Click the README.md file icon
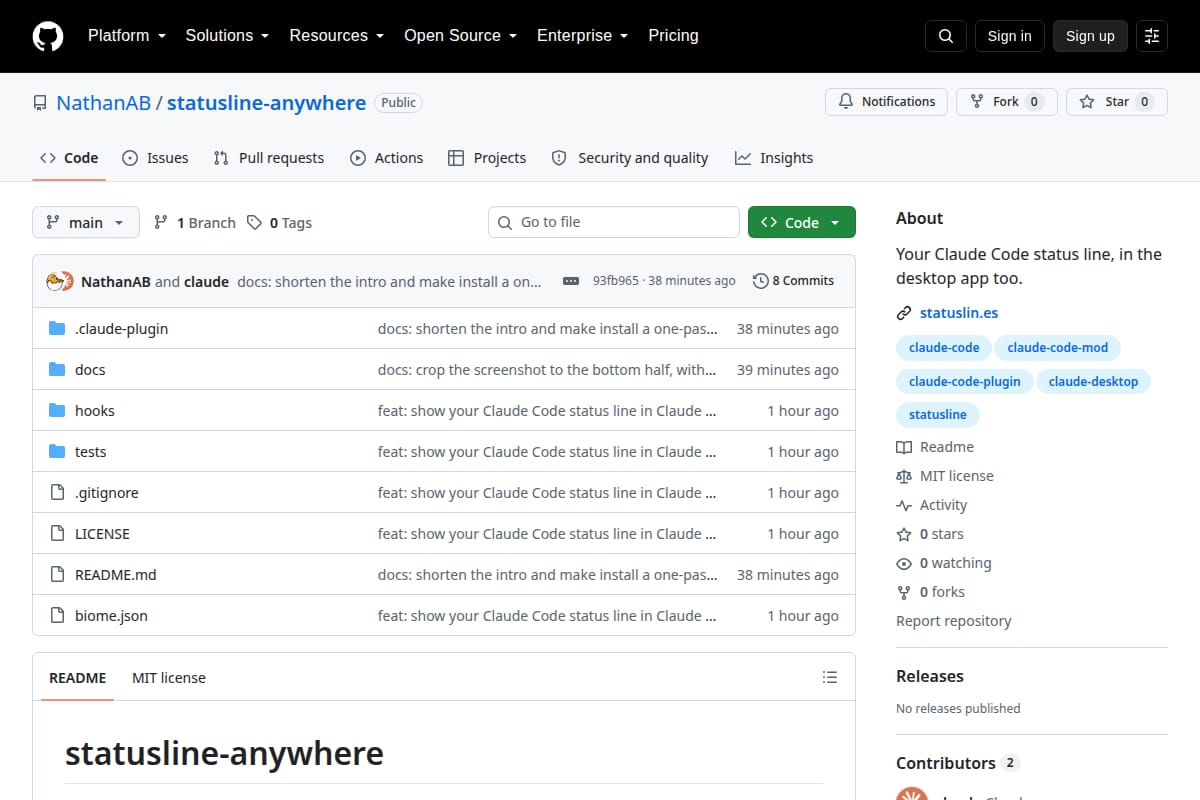The width and height of the screenshot is (1200, 800). click(x=57, y=575)
